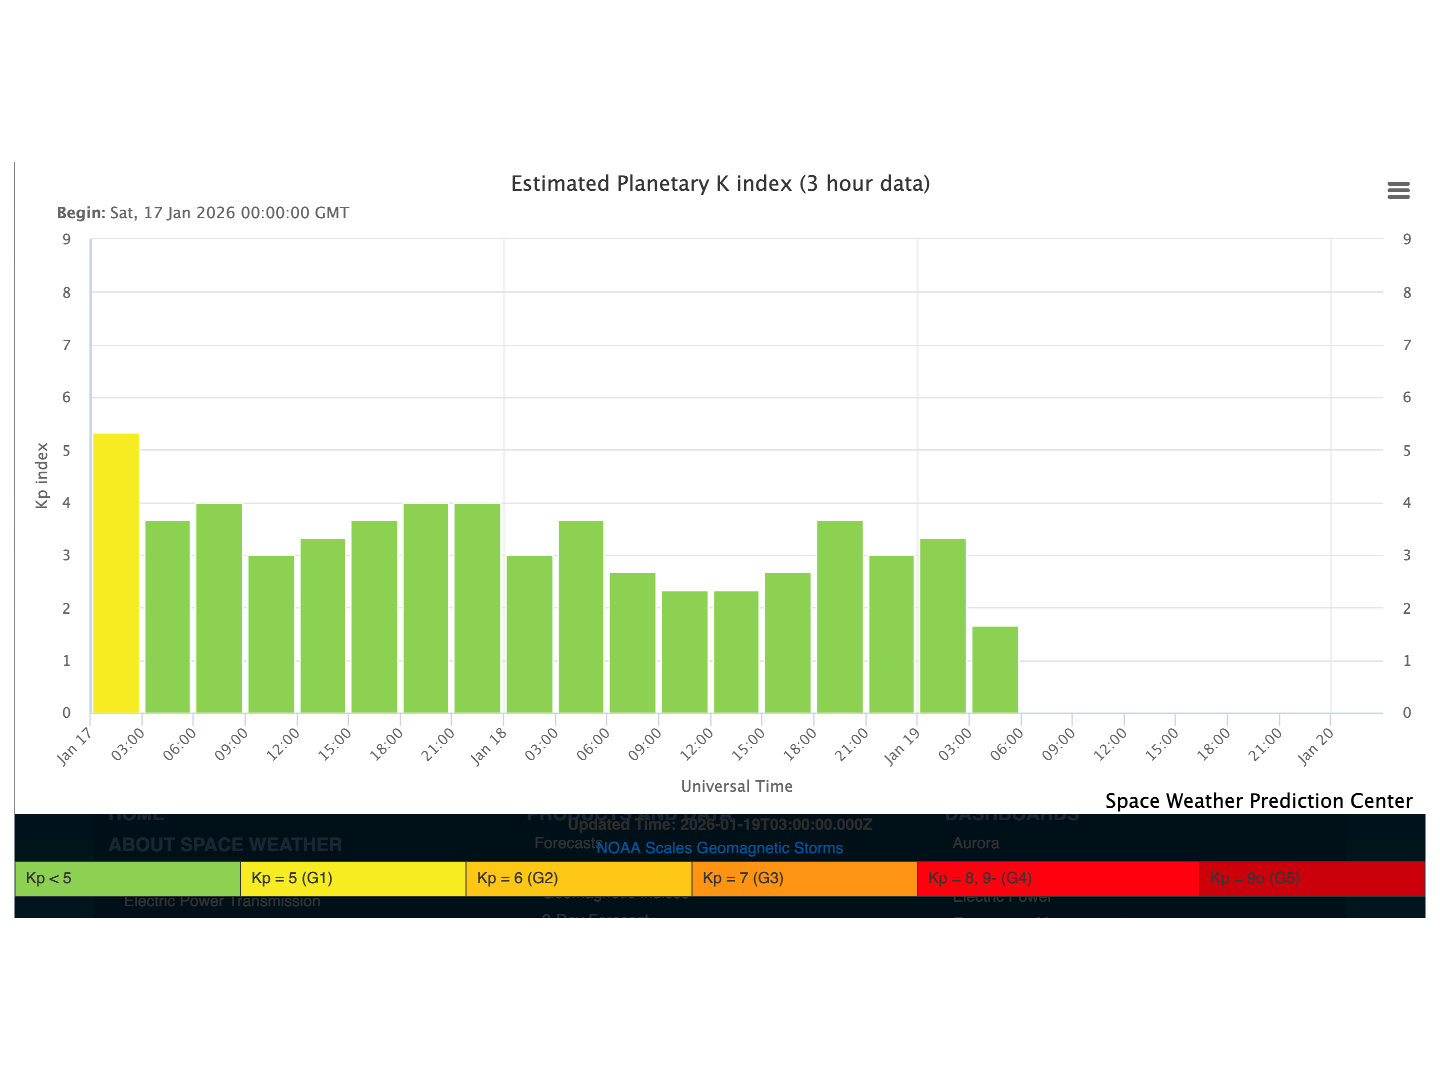Screen dimensions: 1440x1080
Task: Open NOAA Scales Geomagnetic Storms link
Action: (720, 848)
